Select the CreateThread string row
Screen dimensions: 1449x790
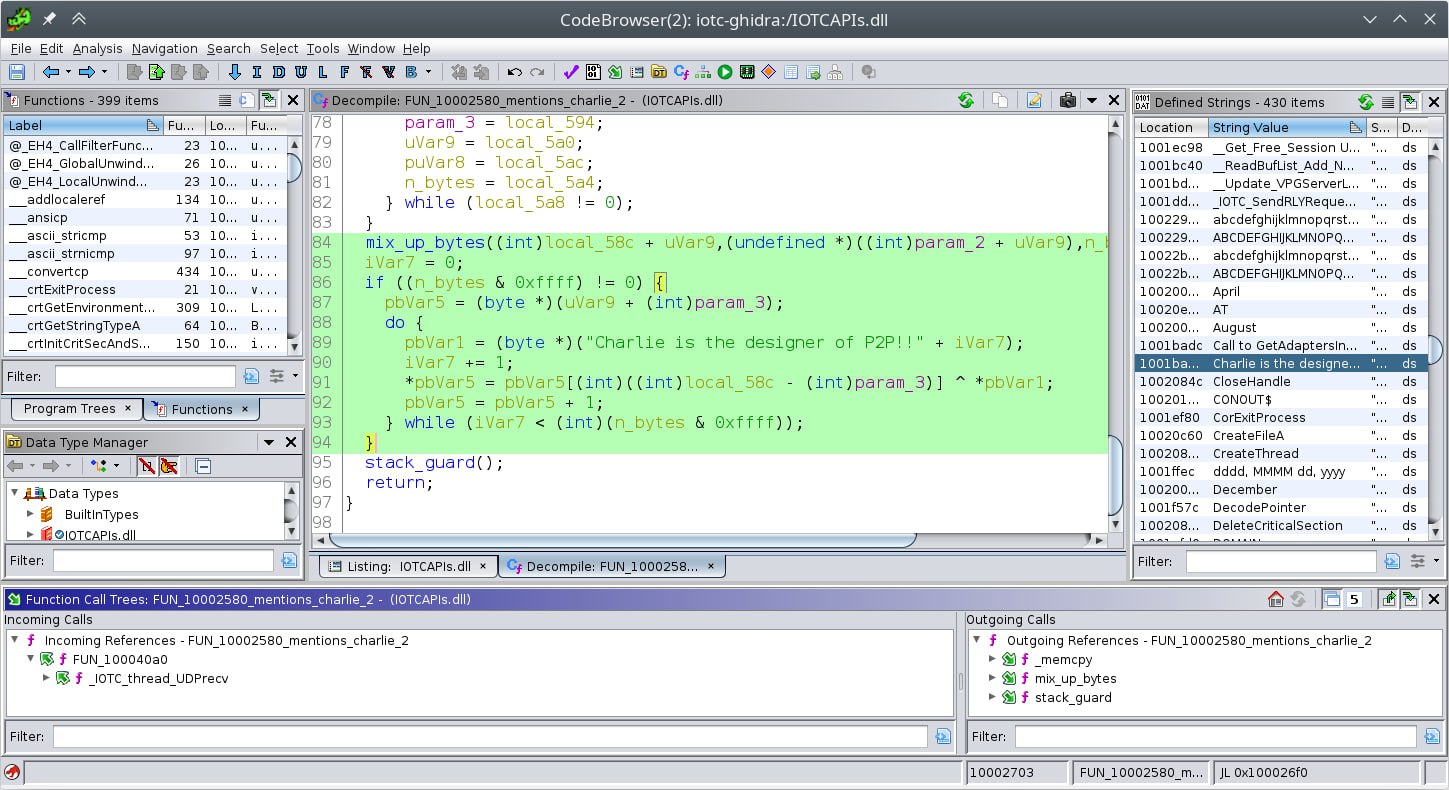click(x=1256, y=453)
